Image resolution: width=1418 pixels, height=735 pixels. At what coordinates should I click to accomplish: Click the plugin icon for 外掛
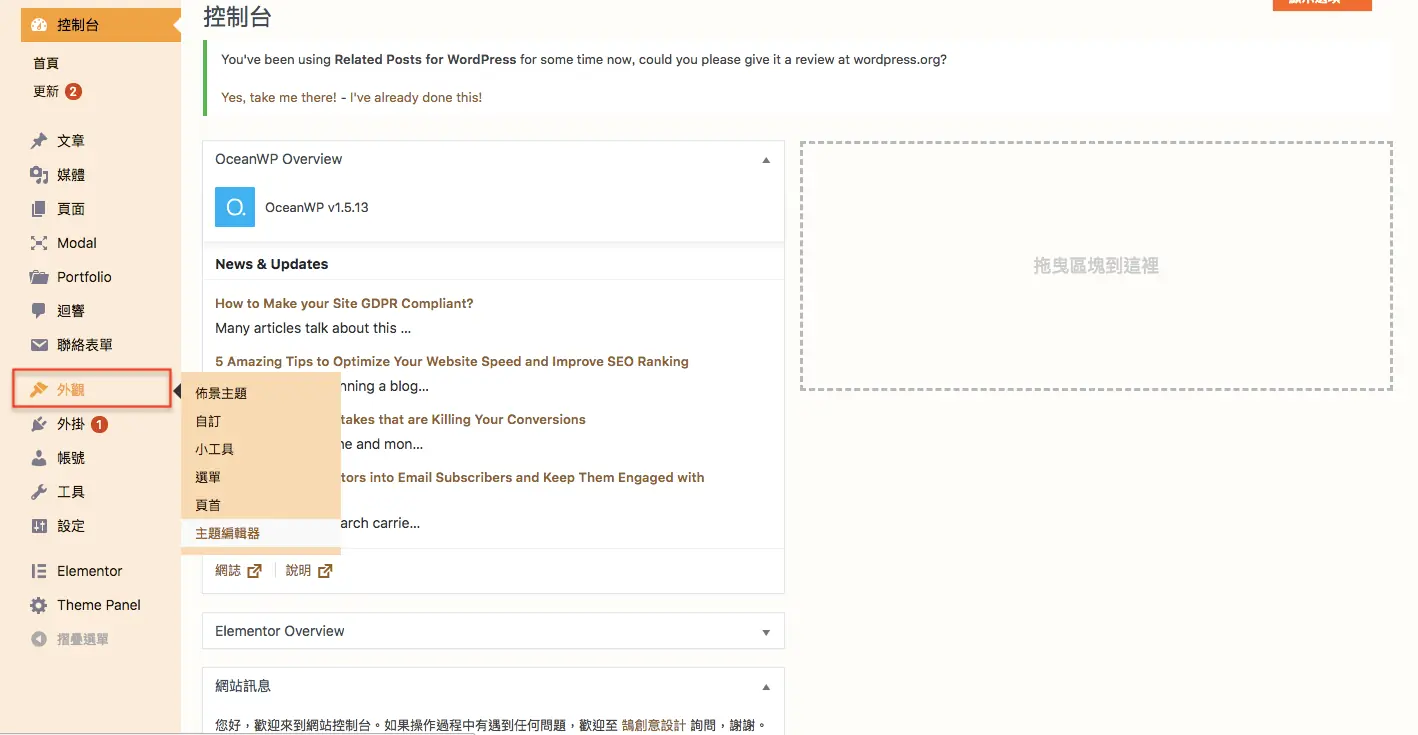pos(39,424)
